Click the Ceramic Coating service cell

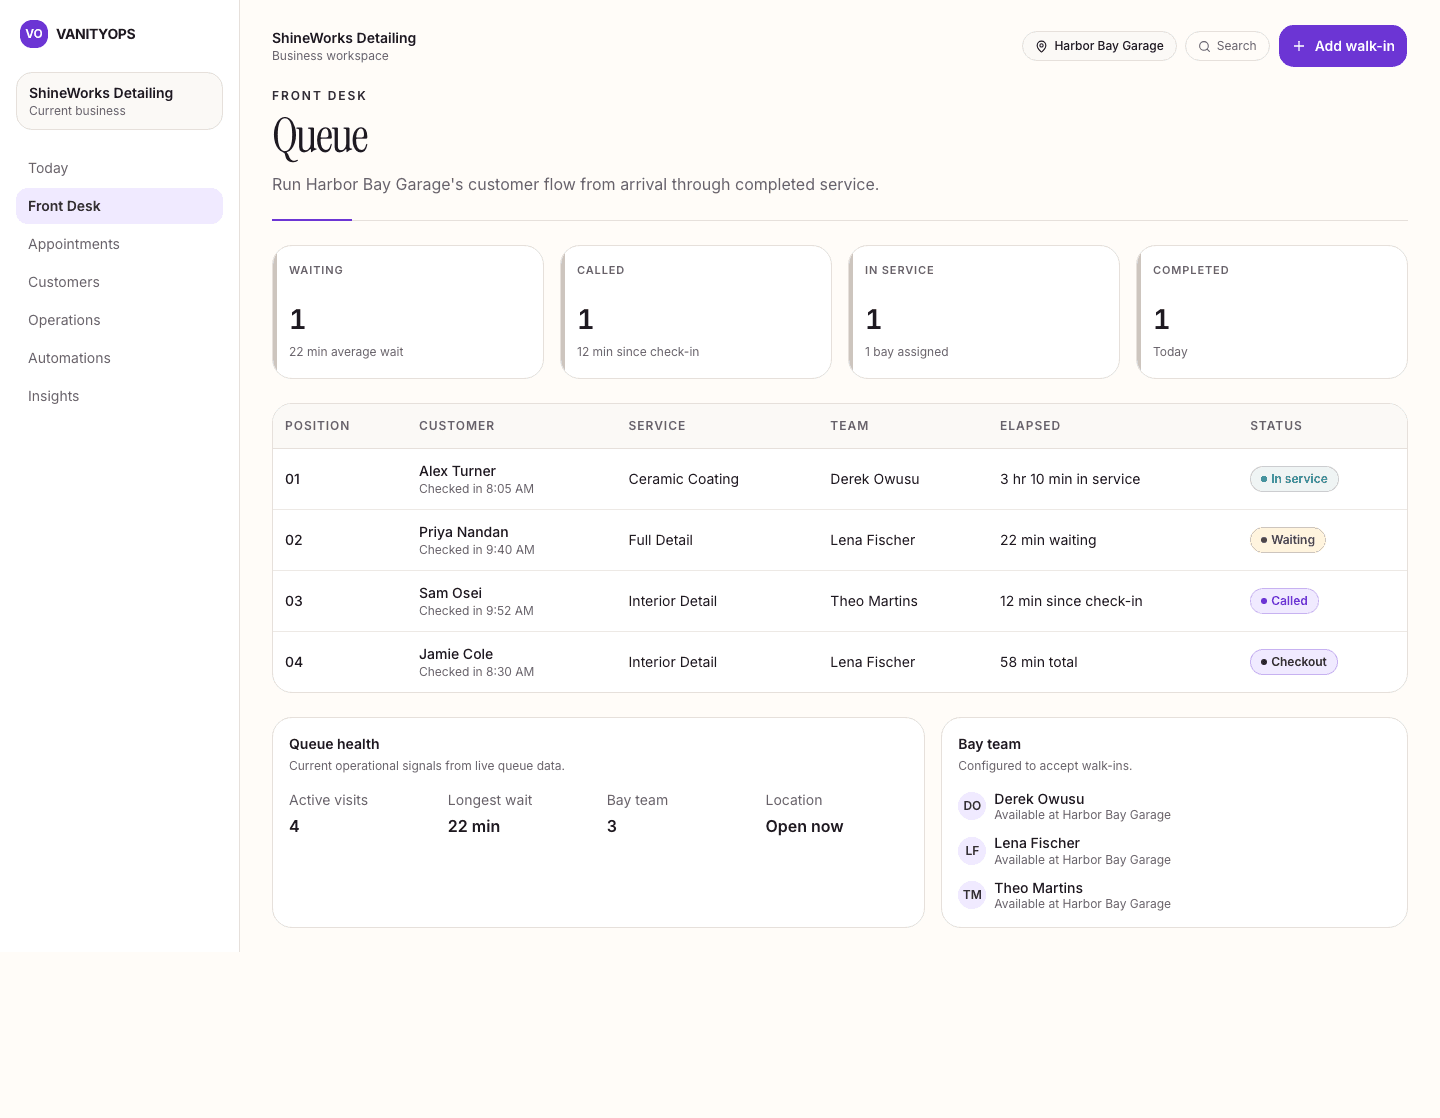click(684, 479)
